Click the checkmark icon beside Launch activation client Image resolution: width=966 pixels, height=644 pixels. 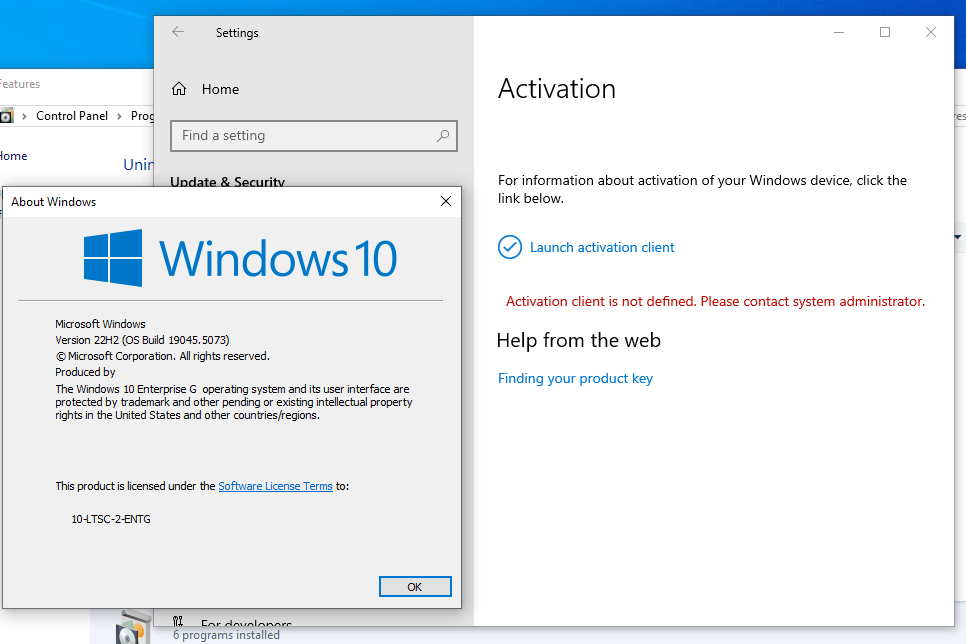(x=509, y=247)
